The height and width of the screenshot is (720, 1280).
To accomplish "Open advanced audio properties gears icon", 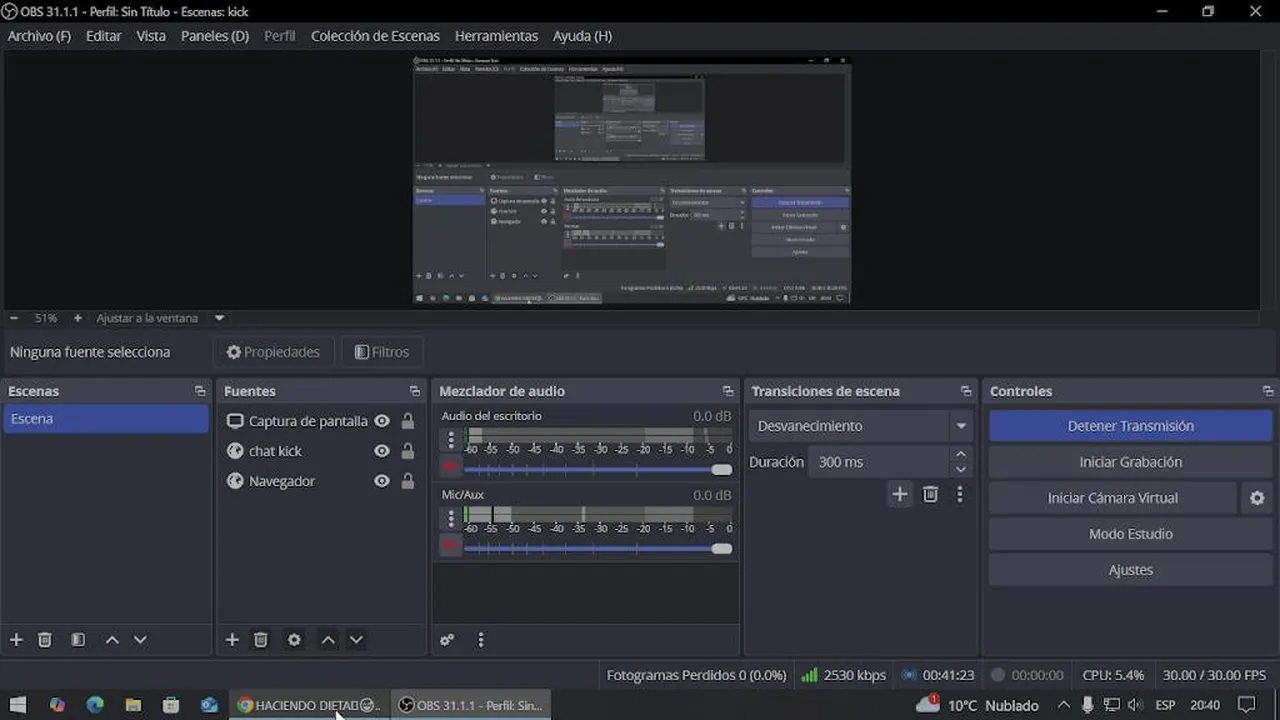I will point(447,640).
